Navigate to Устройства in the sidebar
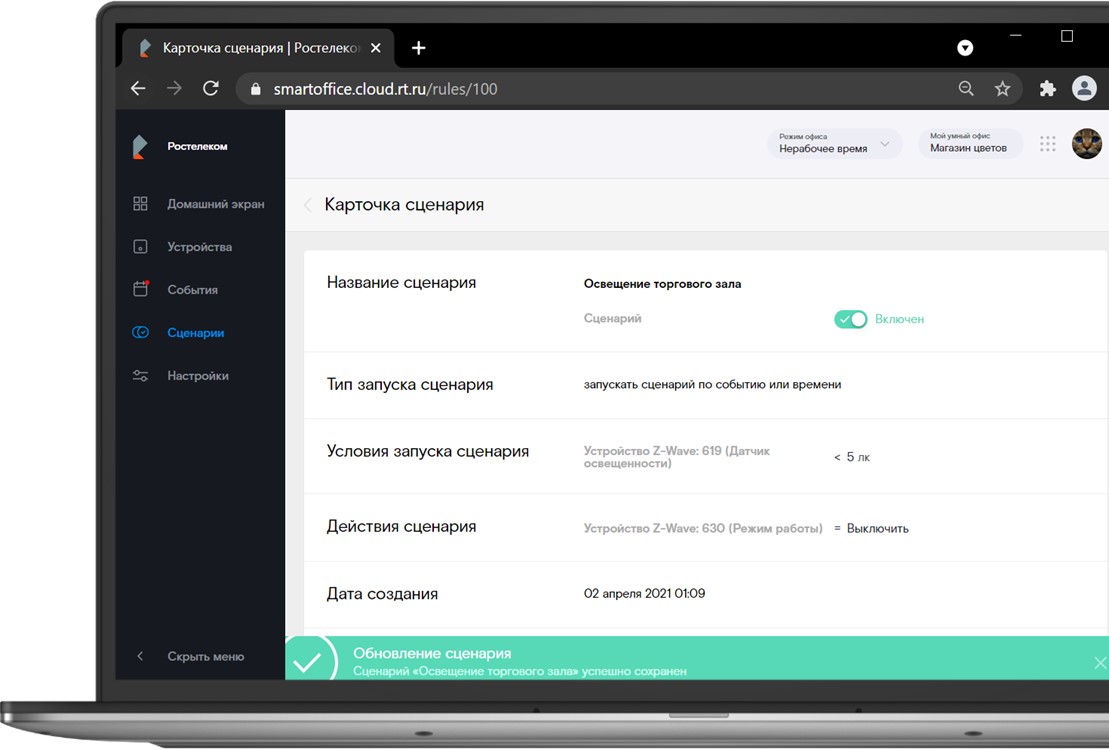The image size is (1109, 750). point(199,247)
